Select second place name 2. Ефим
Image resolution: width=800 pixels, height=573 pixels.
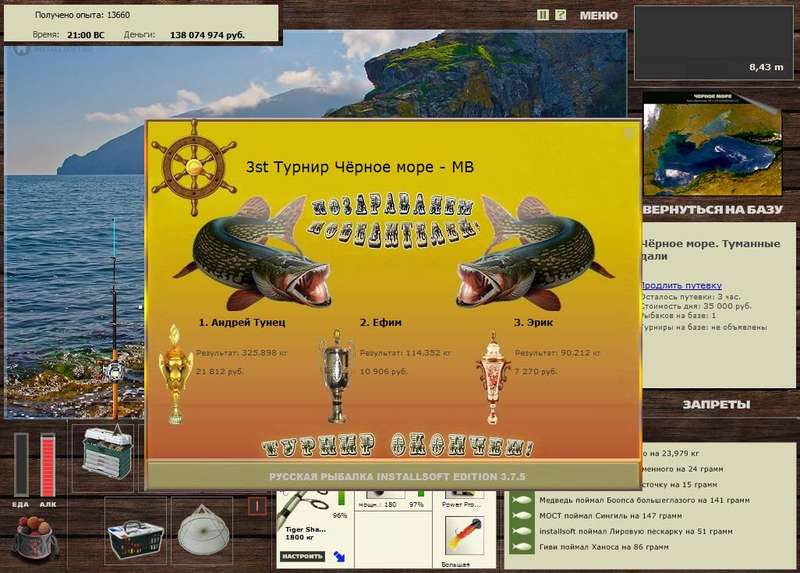point(381,322)
